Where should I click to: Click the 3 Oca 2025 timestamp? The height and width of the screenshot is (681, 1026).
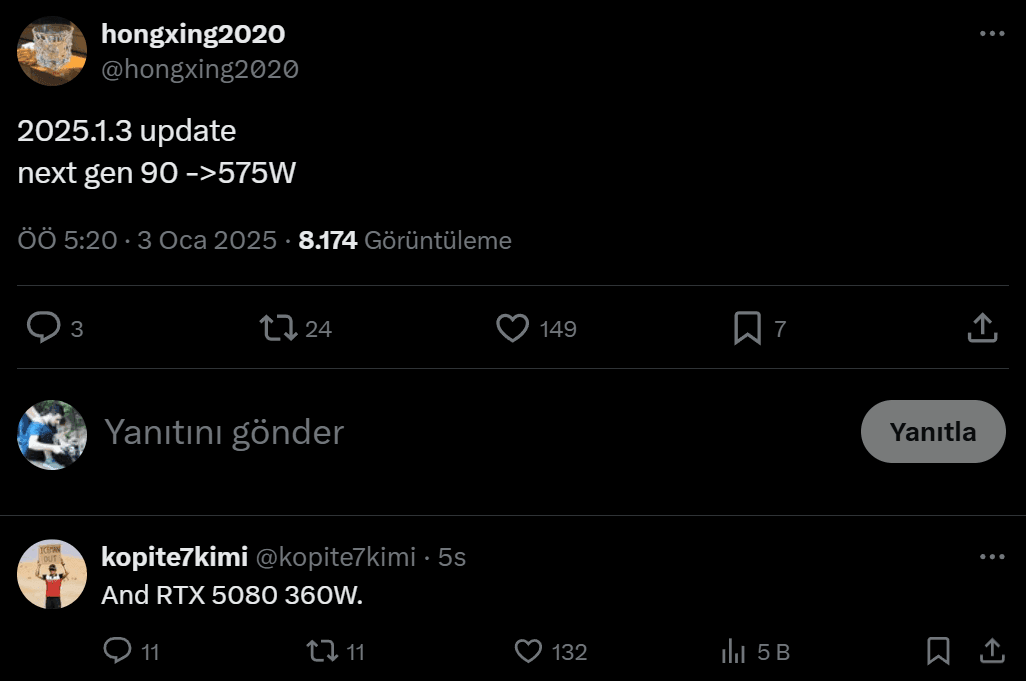(206, 241)
